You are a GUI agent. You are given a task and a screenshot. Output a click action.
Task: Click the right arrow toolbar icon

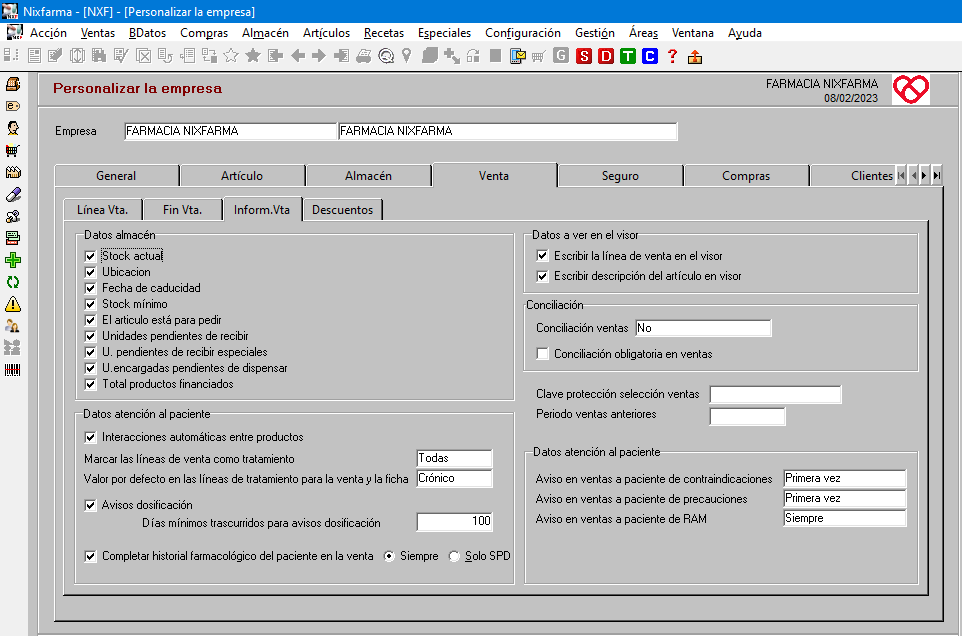(x=319, y=56)
